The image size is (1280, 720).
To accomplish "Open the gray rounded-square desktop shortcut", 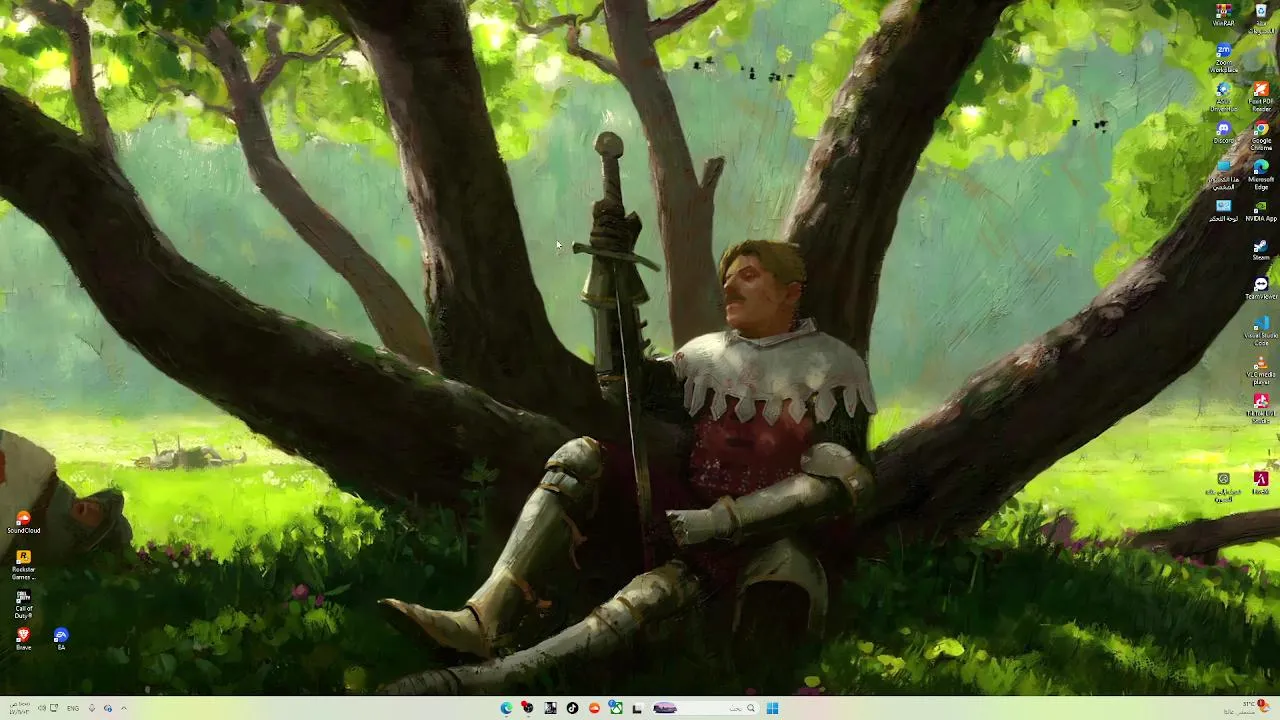I will pos(1223,485).
